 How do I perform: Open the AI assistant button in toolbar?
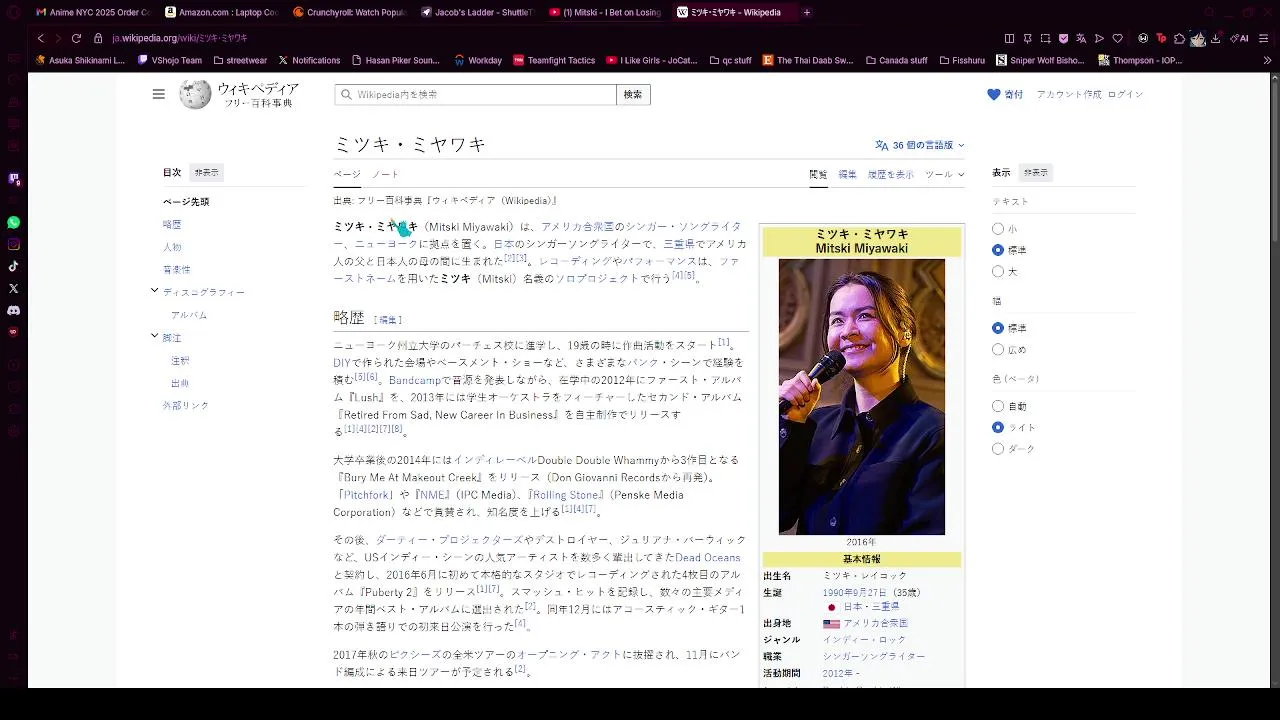point(1239,38)
